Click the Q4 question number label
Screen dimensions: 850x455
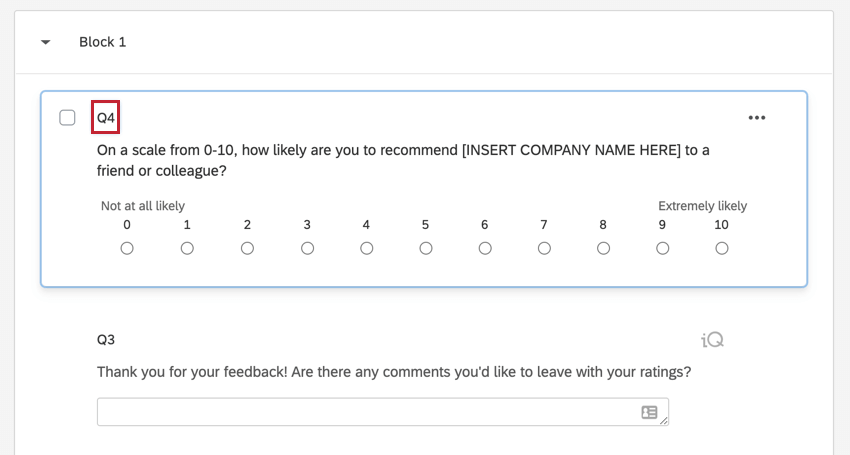click(106, 118)
